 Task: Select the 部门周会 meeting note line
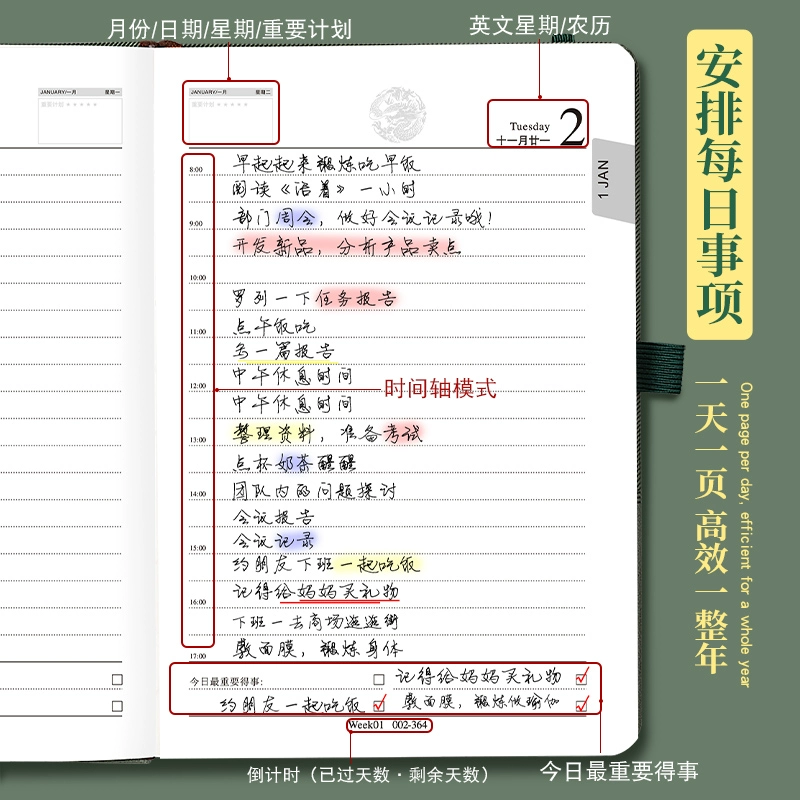(x=362, y=218)
